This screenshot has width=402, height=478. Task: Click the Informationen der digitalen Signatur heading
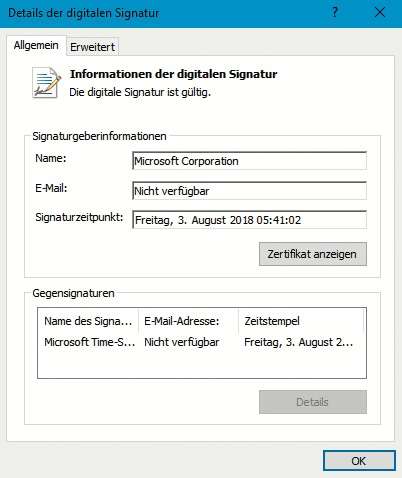tap(173, 74)
